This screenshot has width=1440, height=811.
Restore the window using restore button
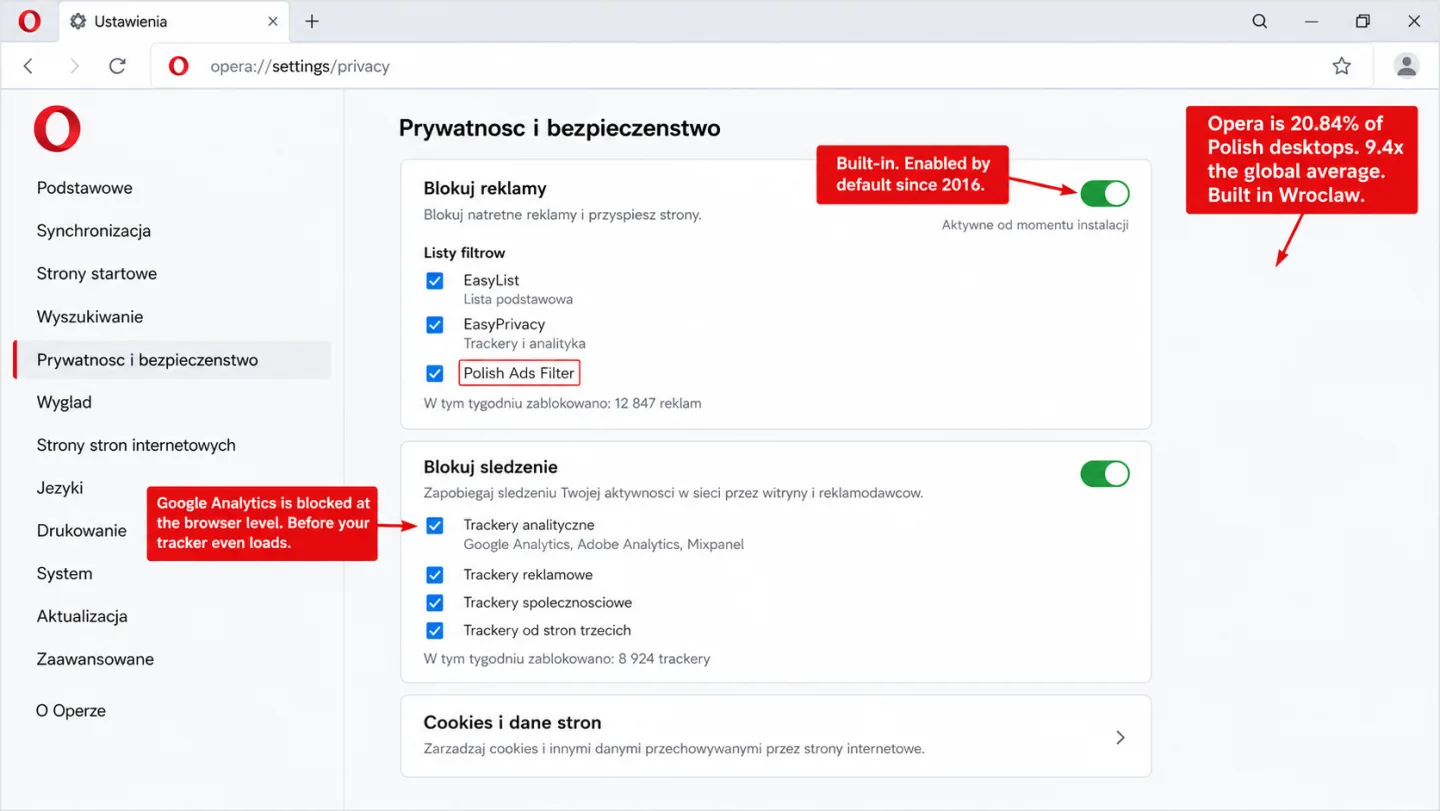pyautogui.click(x=1362, y=21)
